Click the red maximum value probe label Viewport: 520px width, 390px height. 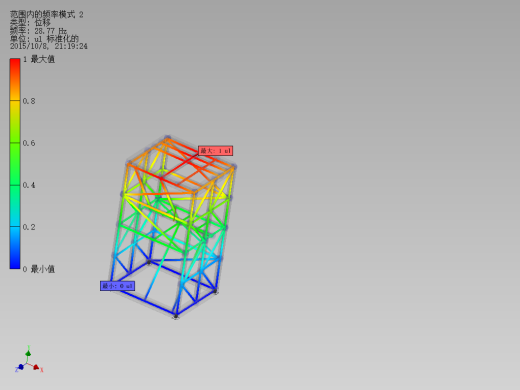point(215,151)
